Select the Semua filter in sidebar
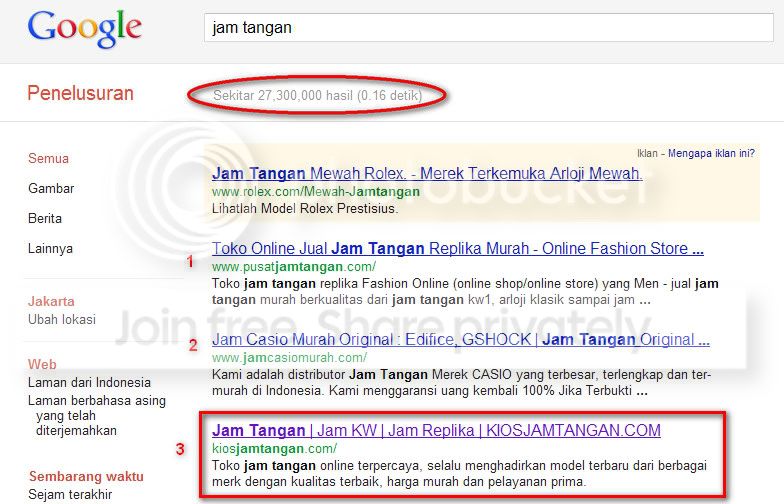This screenshot has height=504, width=784. point(48,158)
